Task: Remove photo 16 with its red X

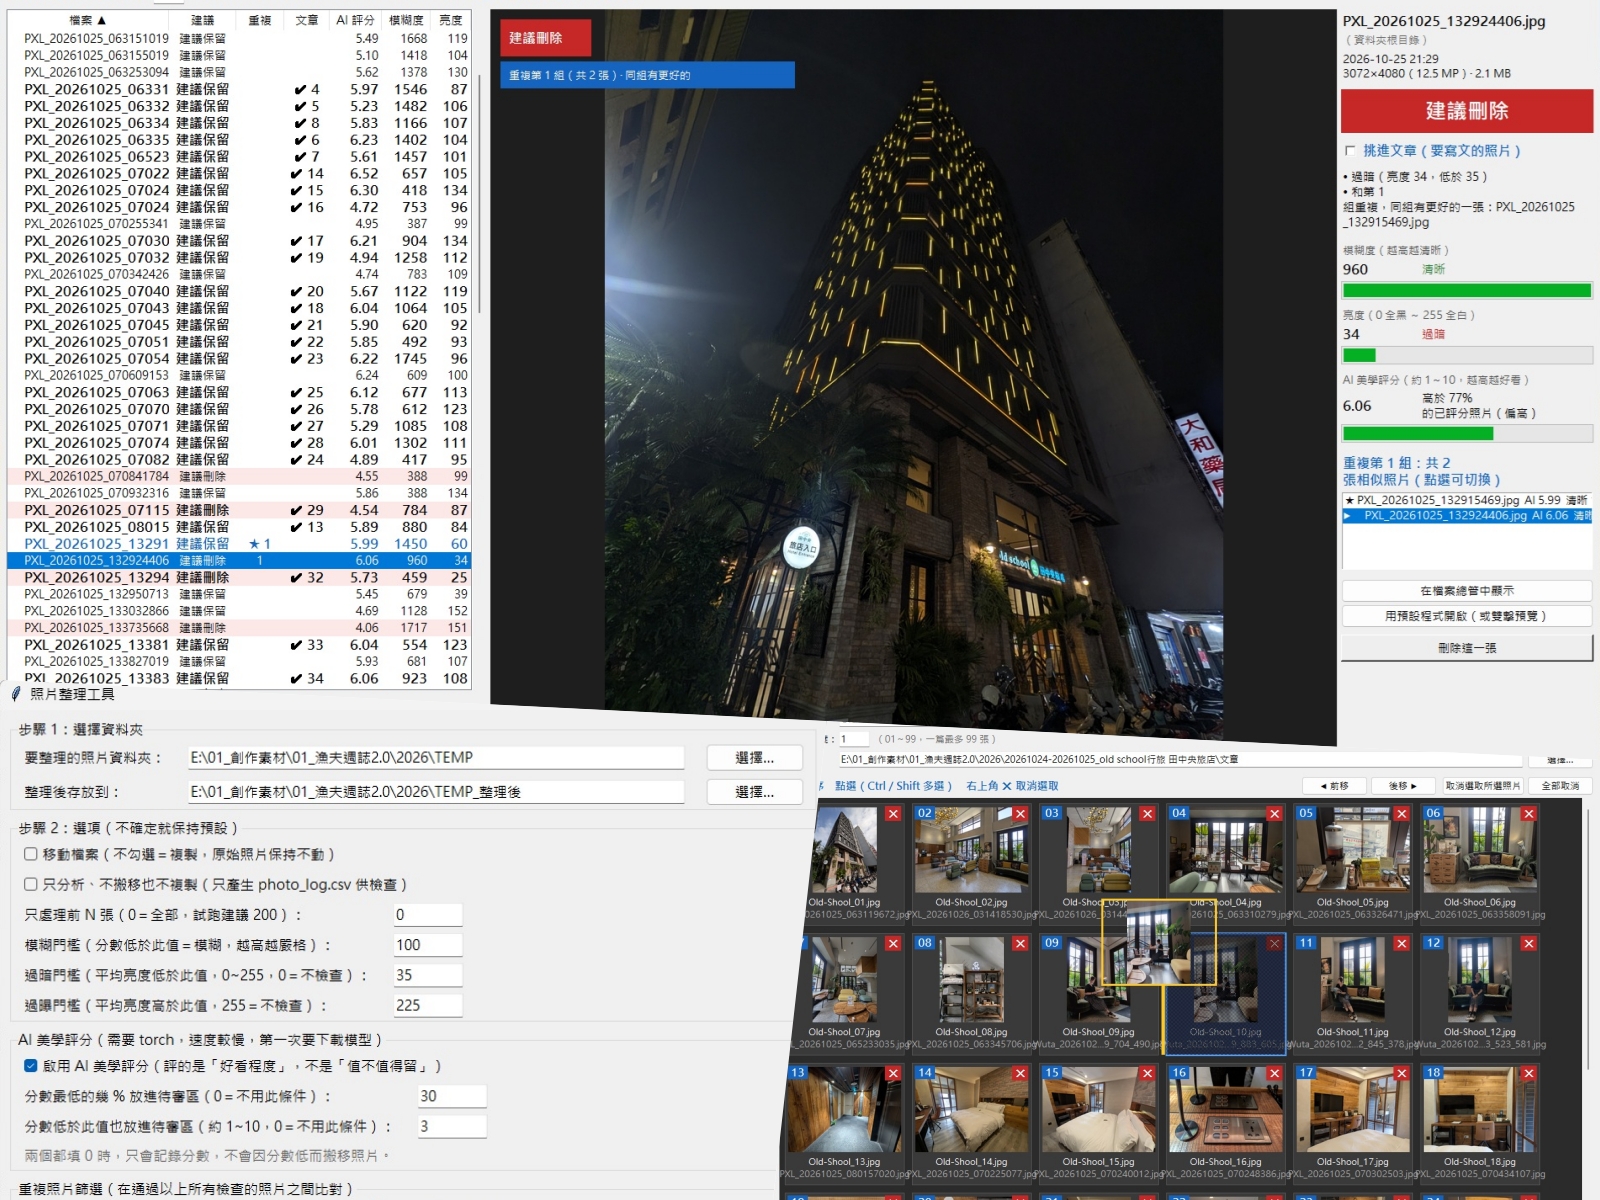Action: pyautogui.click(x=1274, y=1073)
